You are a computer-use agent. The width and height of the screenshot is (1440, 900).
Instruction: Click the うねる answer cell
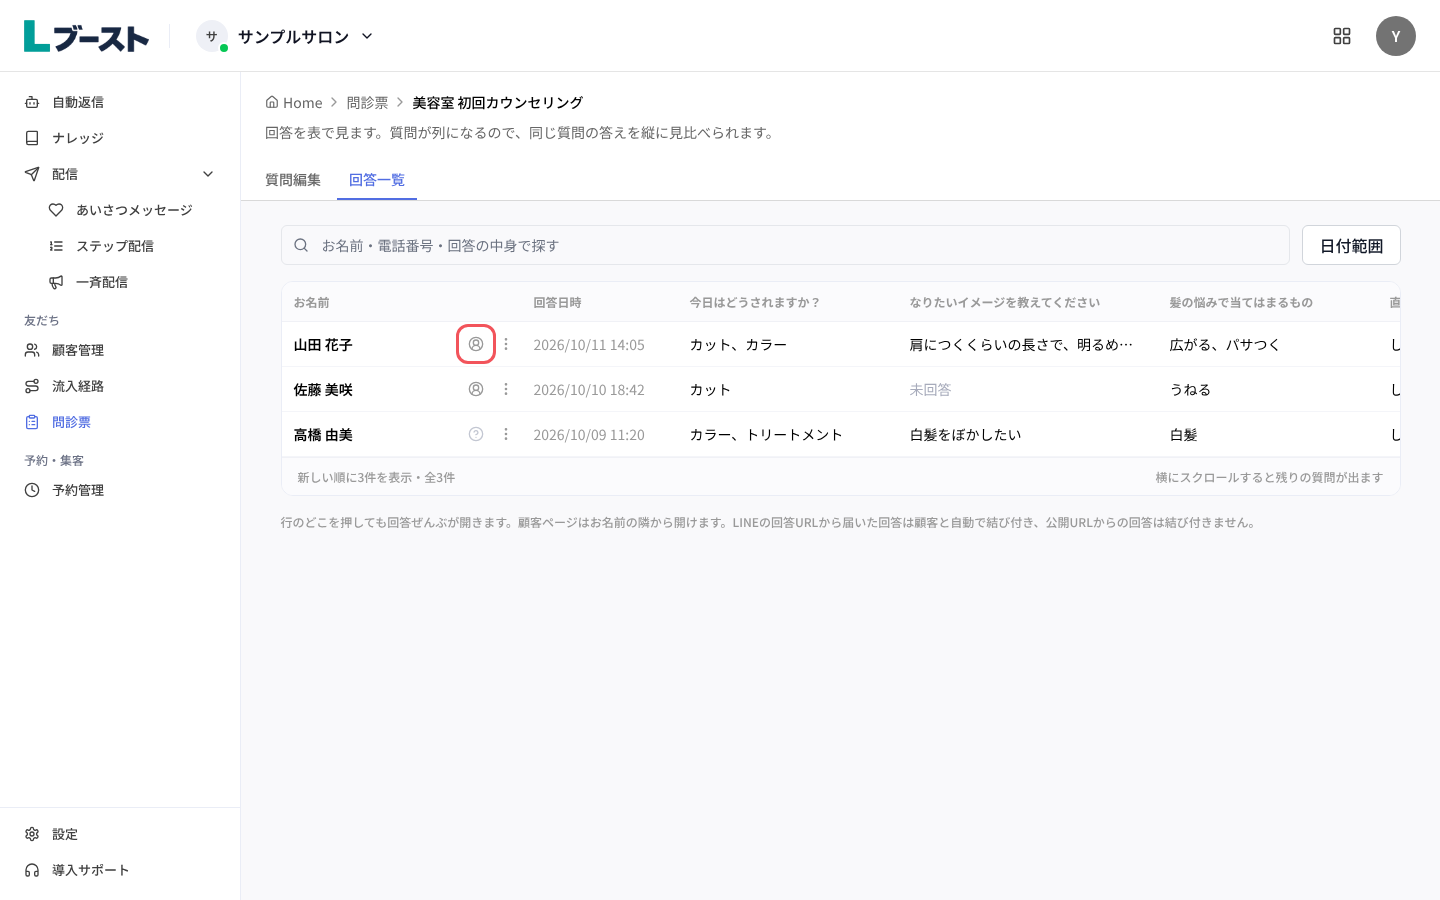pos(1190,390)
